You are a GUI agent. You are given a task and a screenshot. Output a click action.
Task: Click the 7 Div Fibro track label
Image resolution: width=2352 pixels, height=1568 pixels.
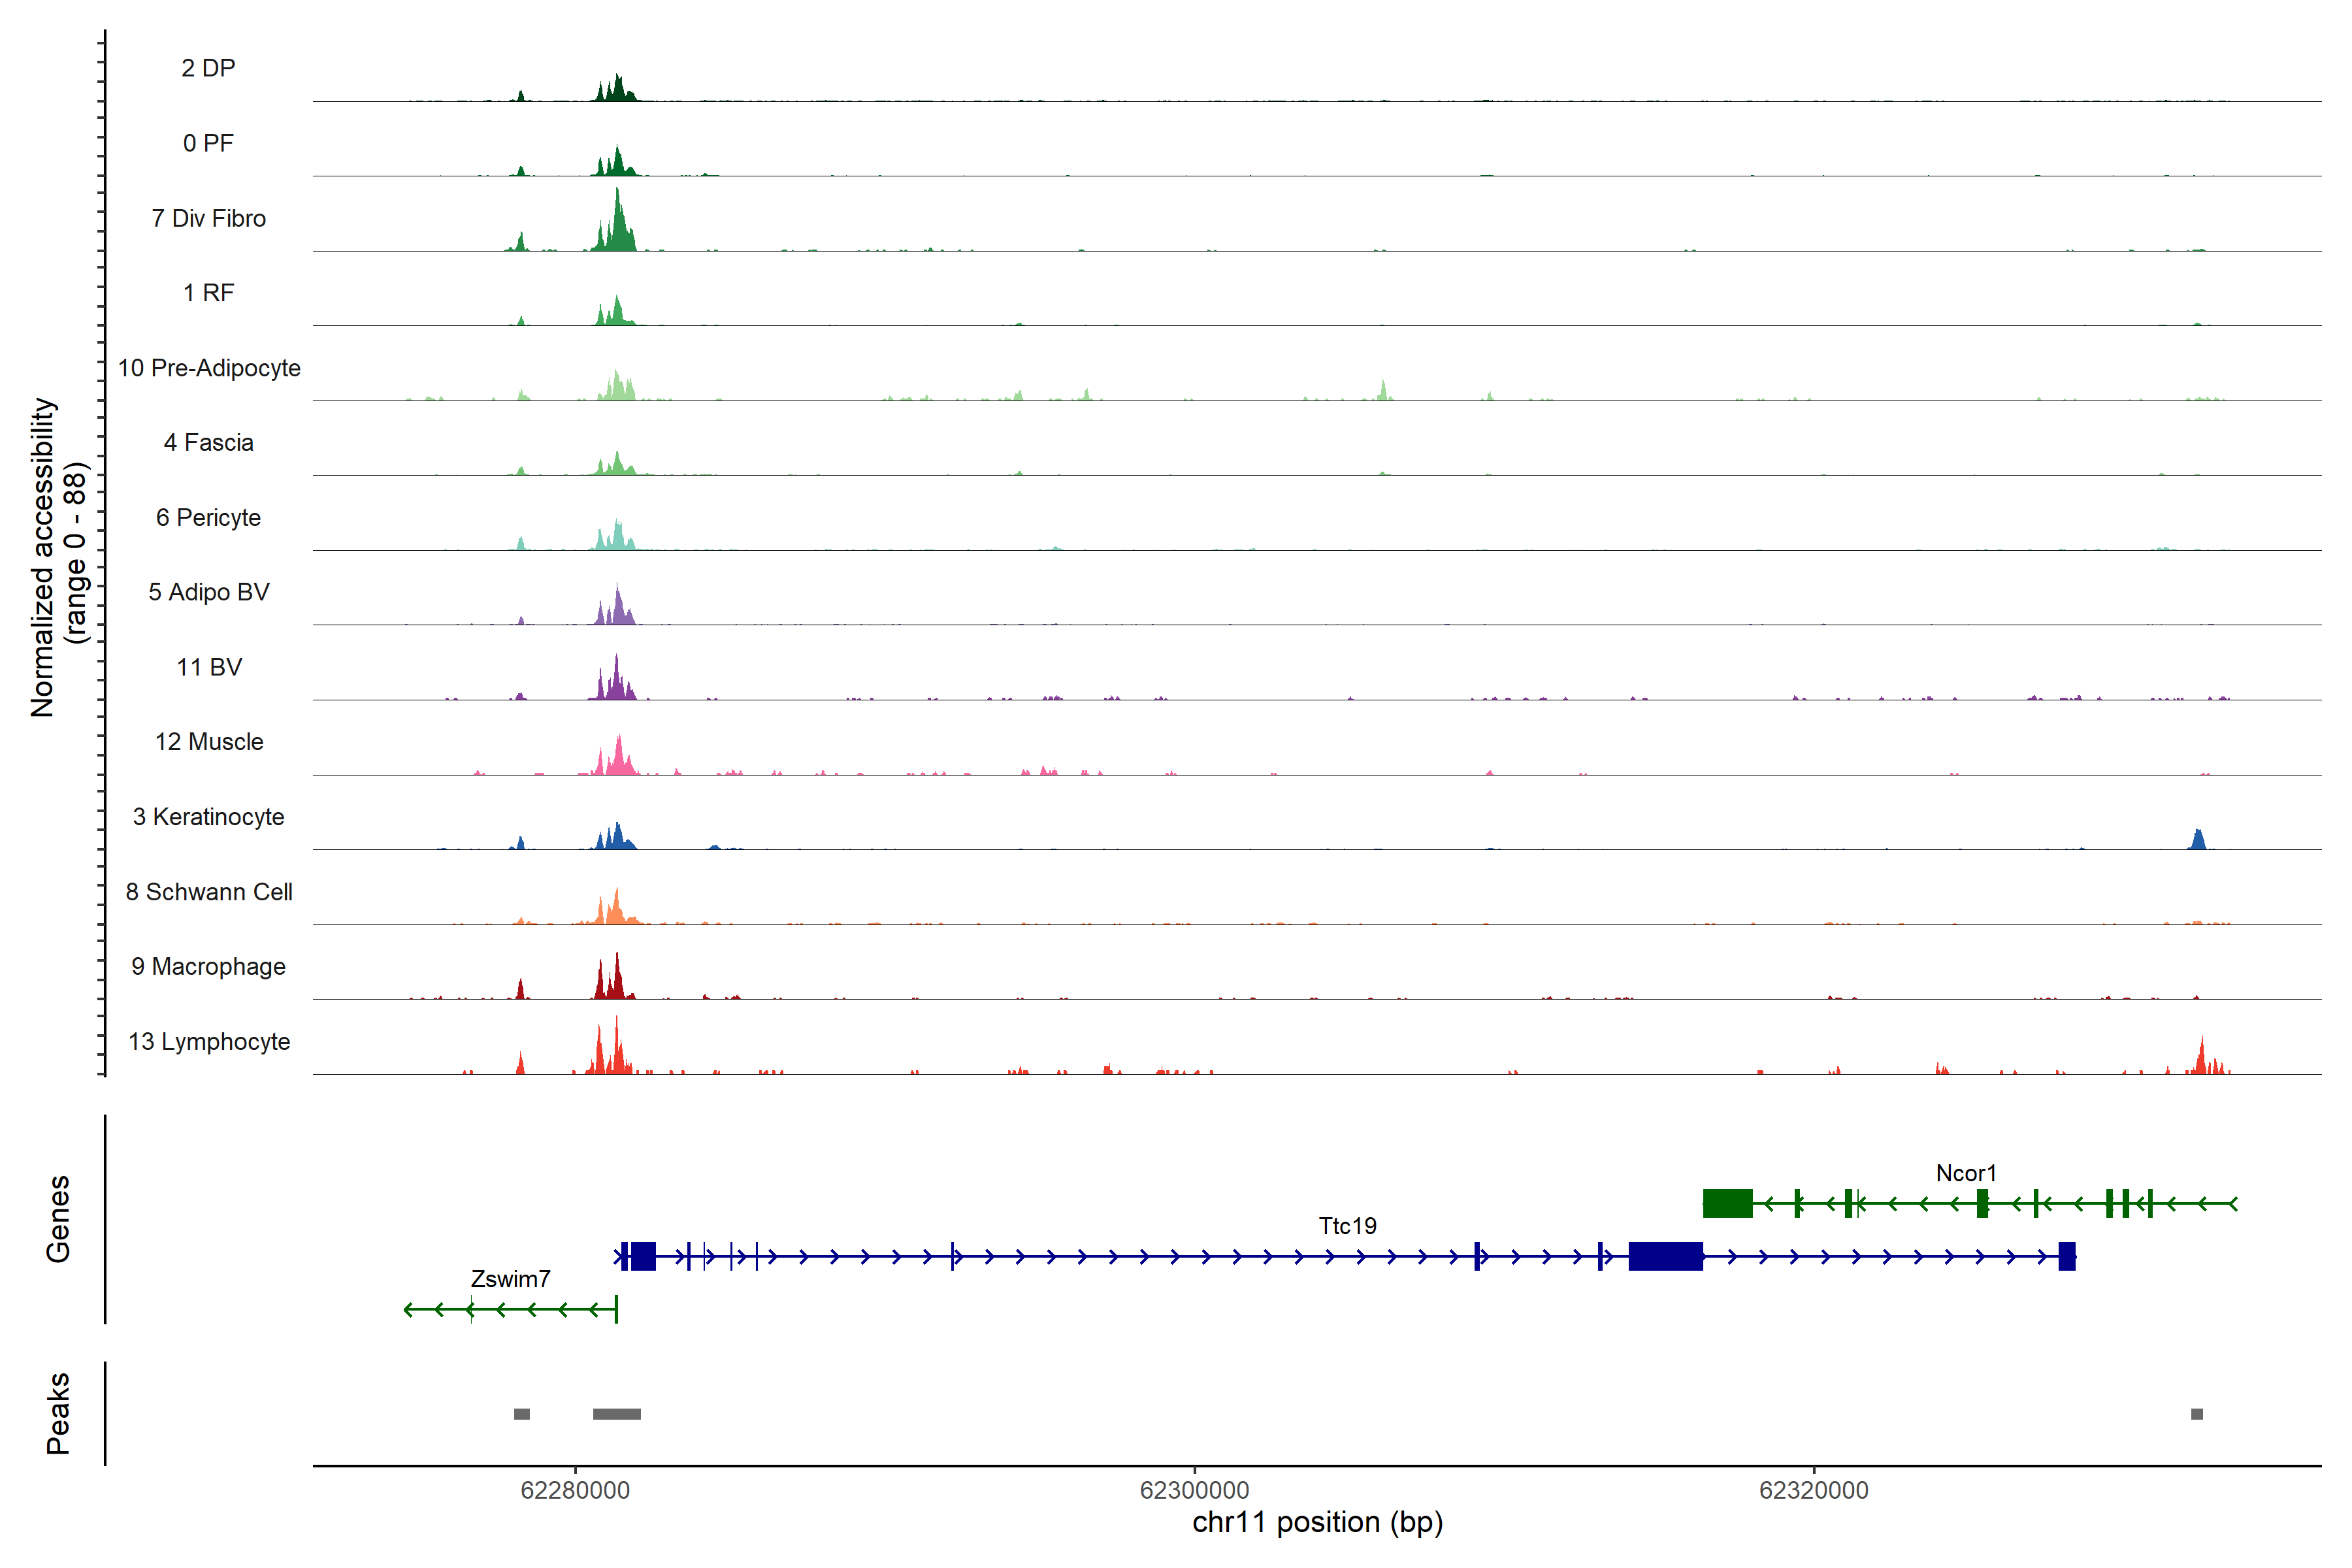click(208, 218)
